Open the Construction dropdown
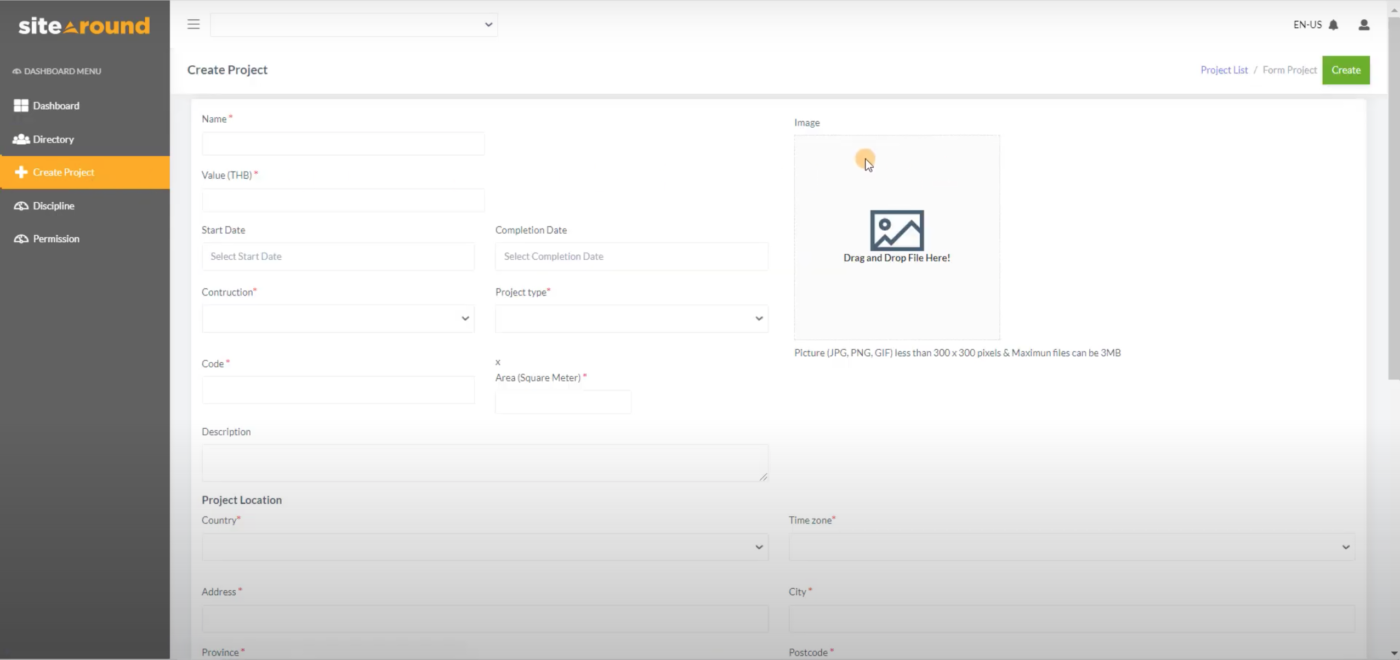 [338, 318]
